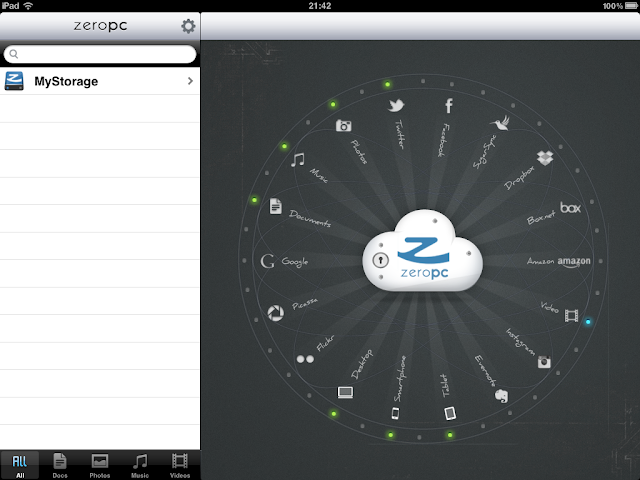The height and width of the screenshot is (480, 640).
Task: Click the search input field
Action: tap(100, 54)
